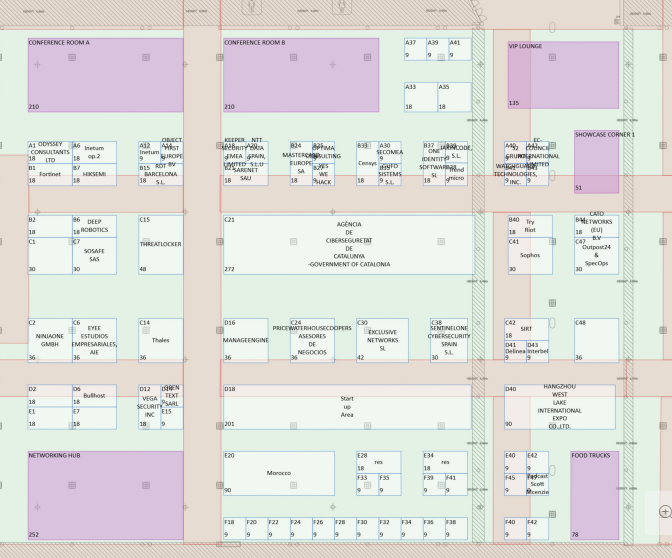The image size is (672, 558).
Task: Select Conference Room A area
Action: click(x=105, y=75)
